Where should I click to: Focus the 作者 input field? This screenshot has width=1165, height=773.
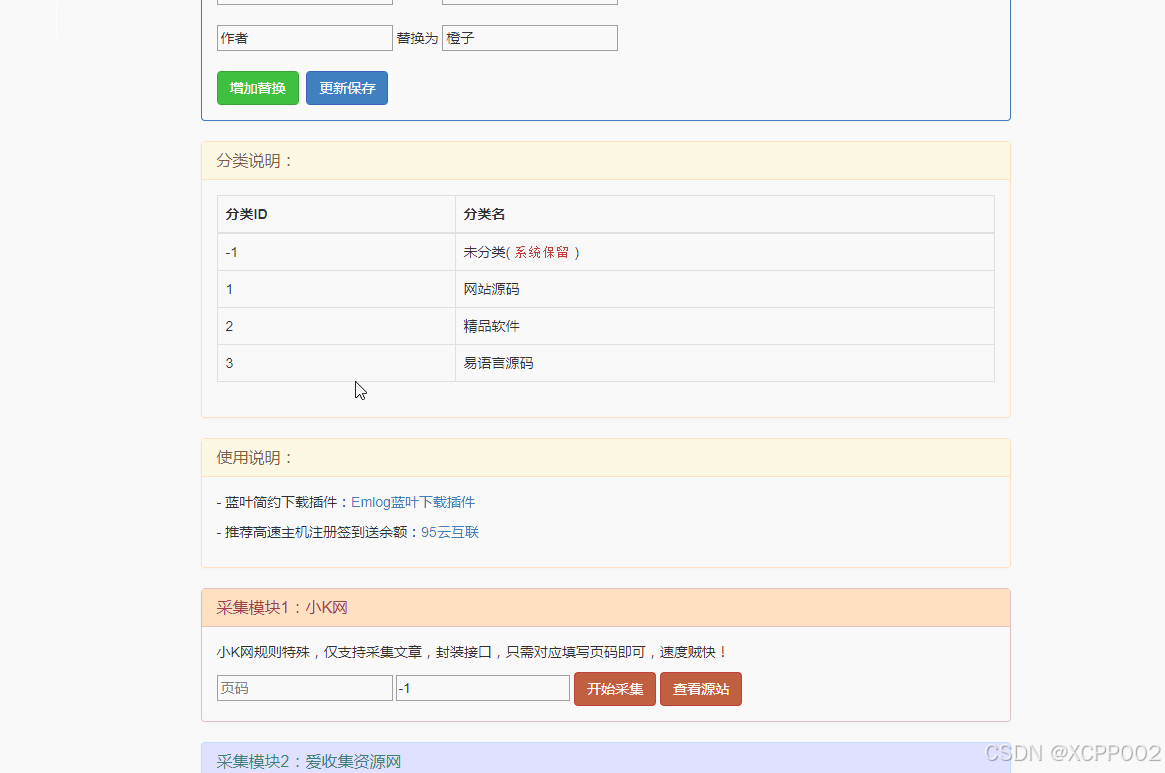305,38
